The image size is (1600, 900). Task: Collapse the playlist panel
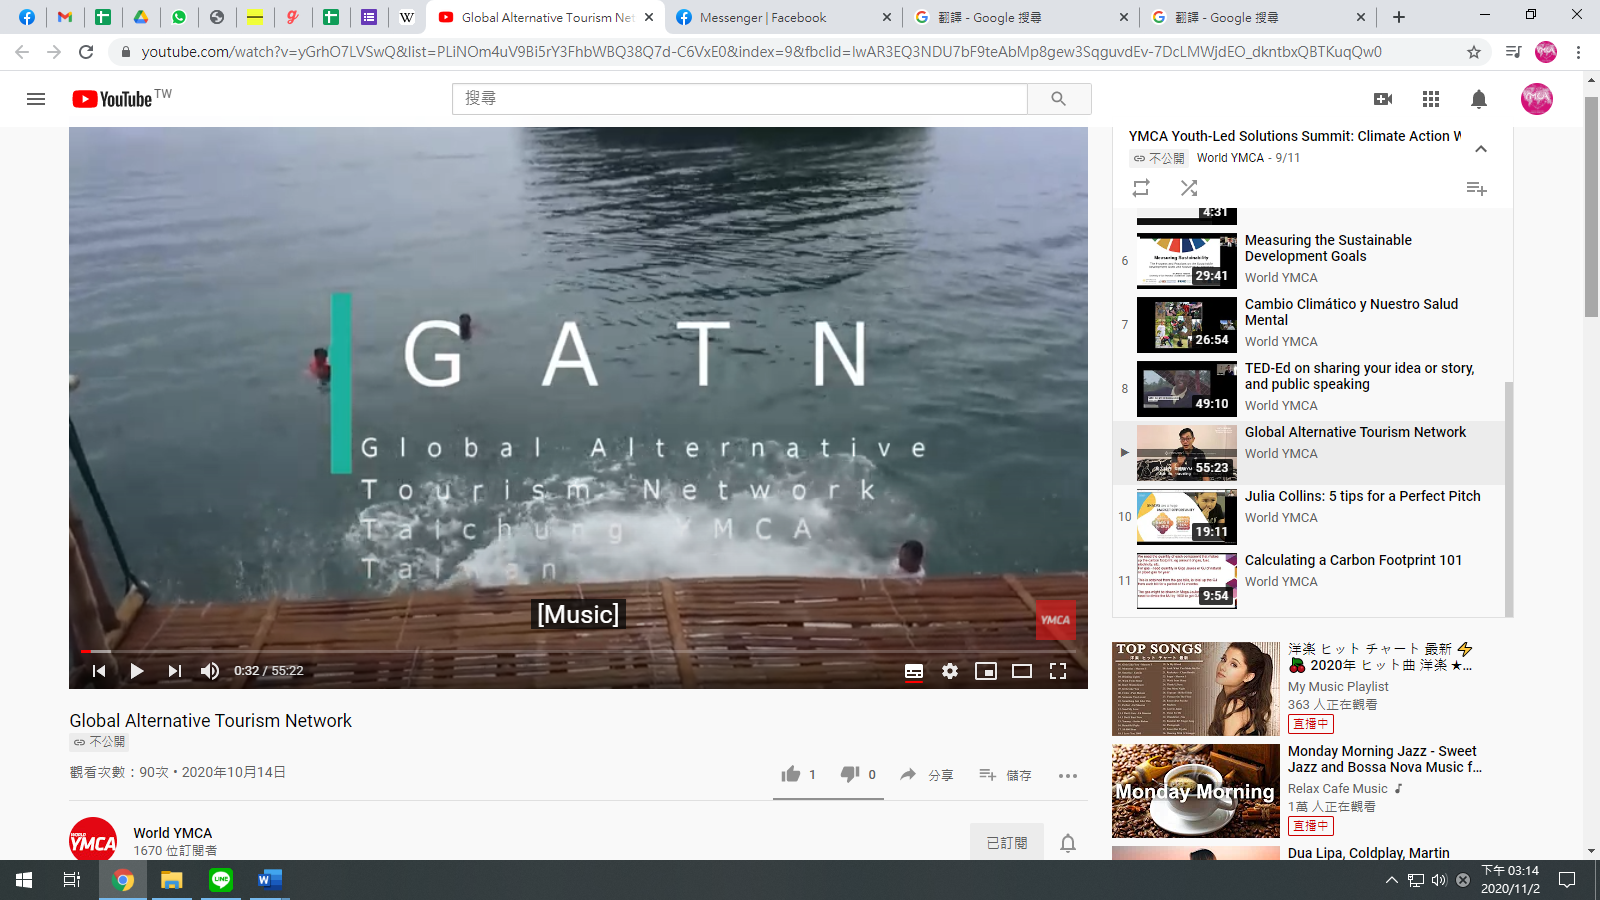pos(1481,149)
